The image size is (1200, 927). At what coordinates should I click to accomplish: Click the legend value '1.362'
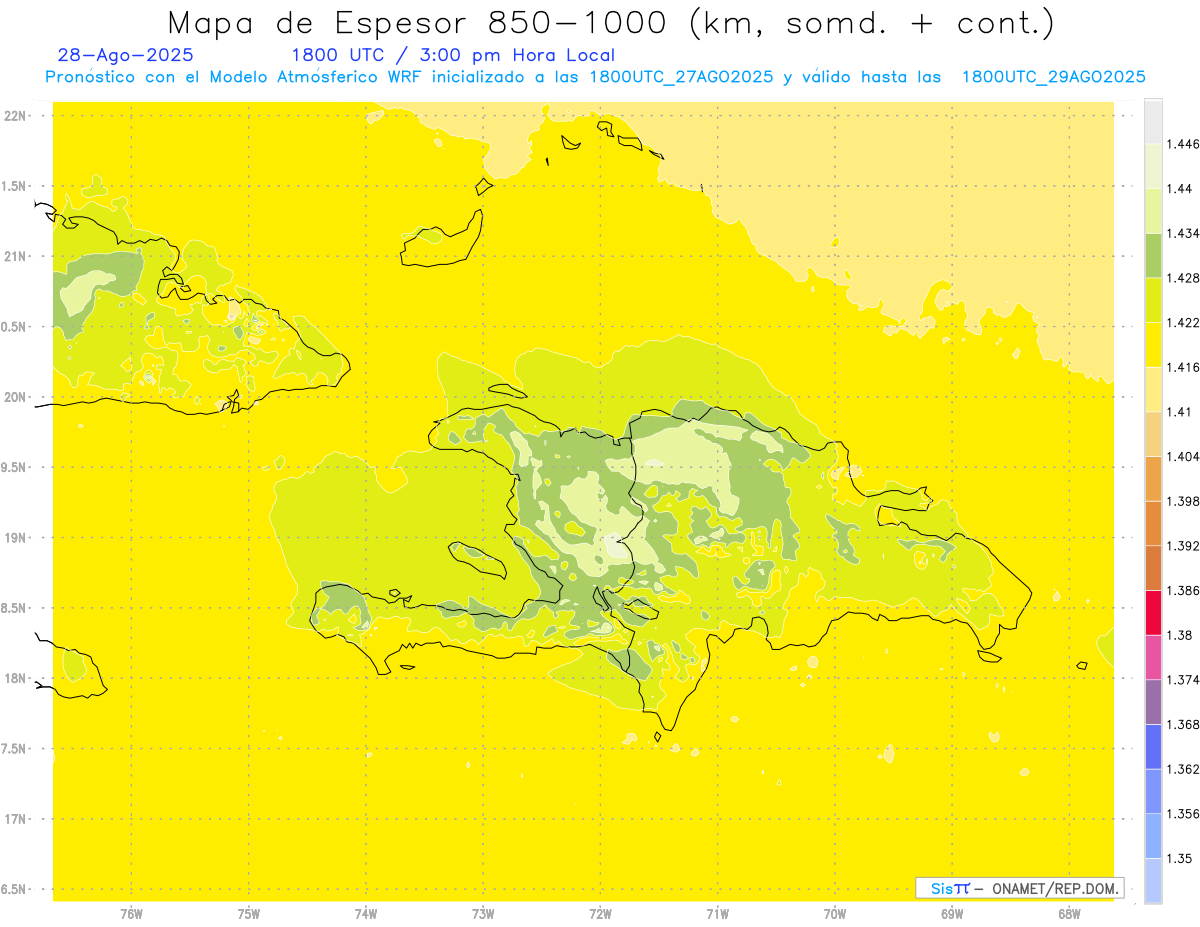[x=1181, y=769]
